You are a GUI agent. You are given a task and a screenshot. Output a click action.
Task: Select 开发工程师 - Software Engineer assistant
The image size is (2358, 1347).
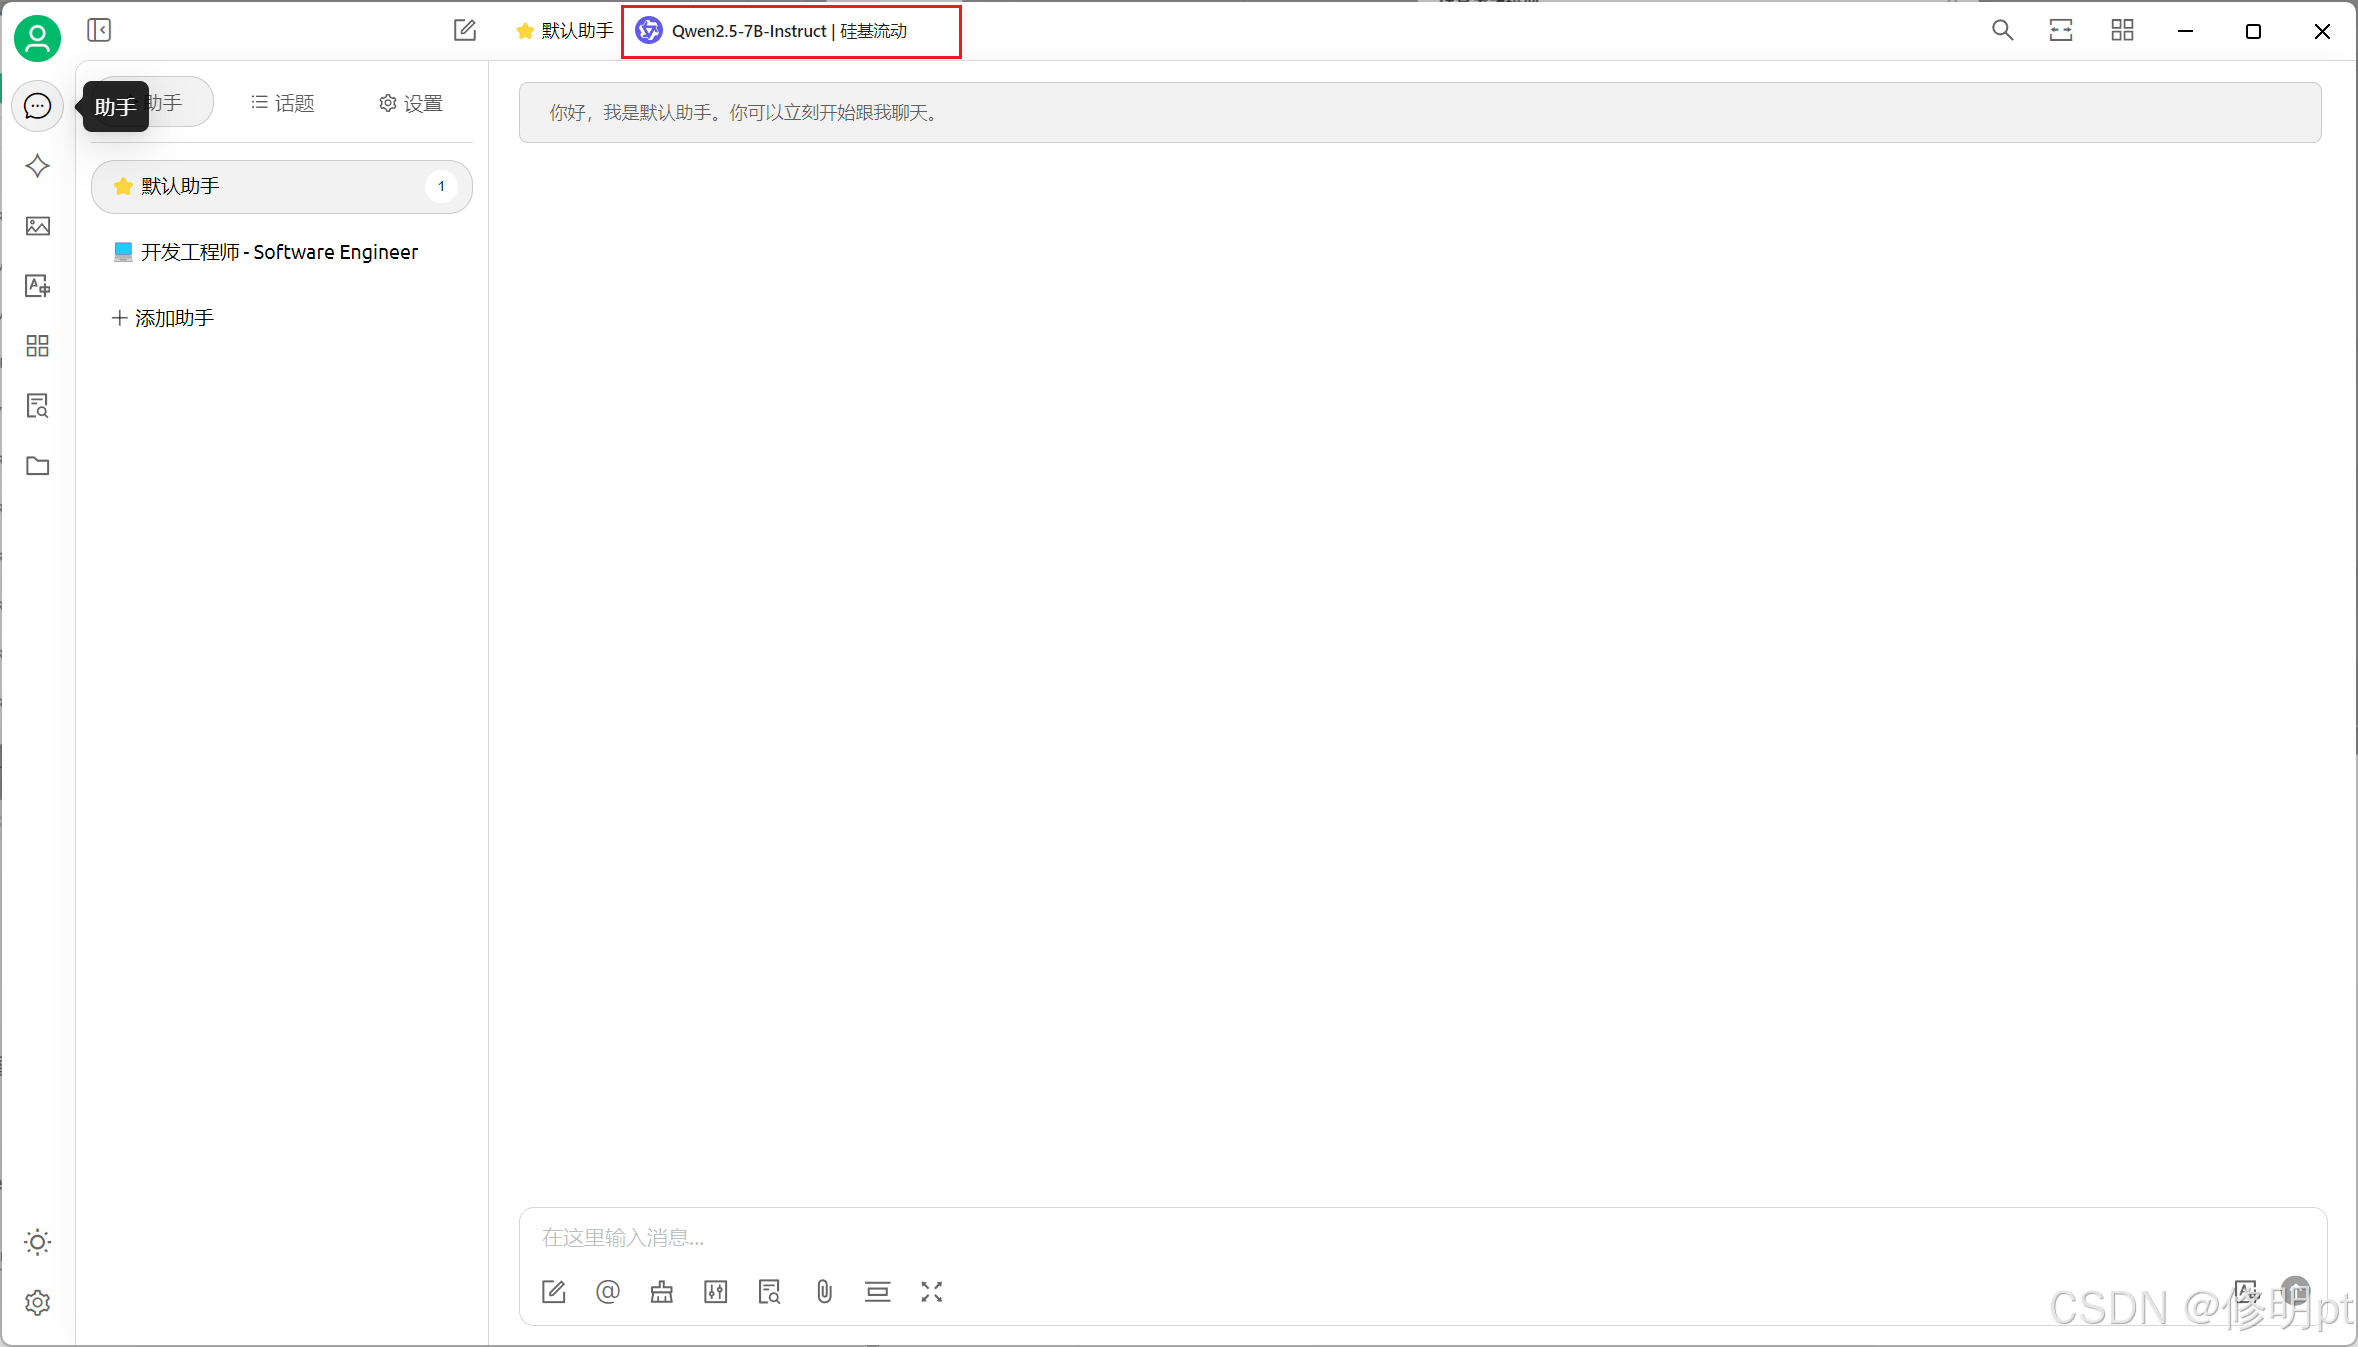click(279, 252)
